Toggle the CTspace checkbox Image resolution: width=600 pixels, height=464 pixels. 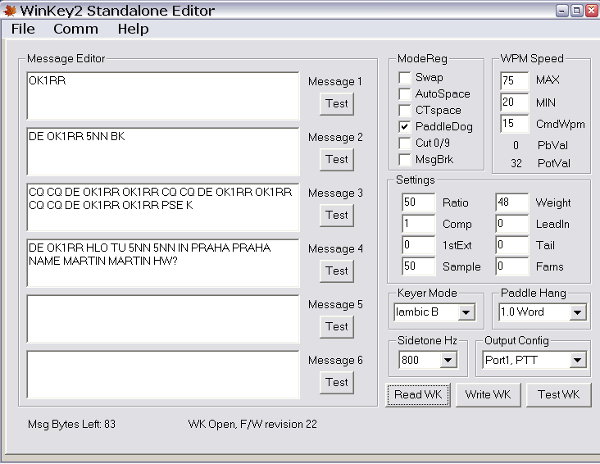(404, 111)
